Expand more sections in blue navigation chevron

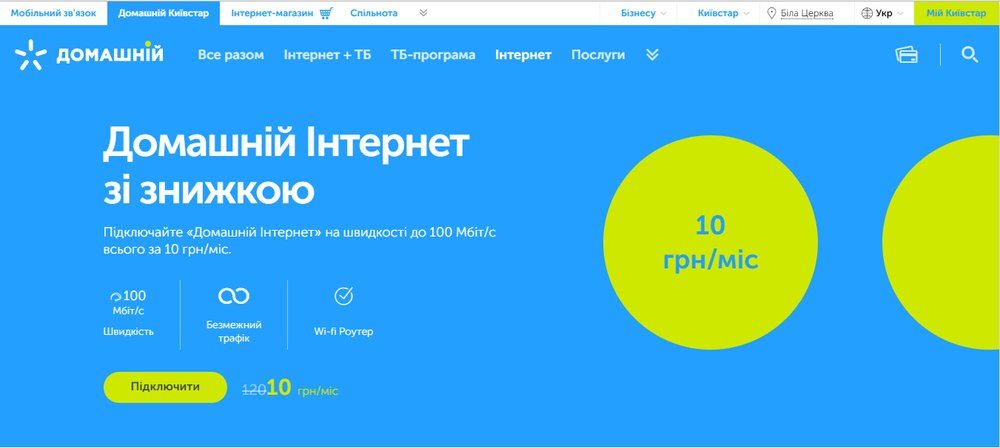[652, 55]
